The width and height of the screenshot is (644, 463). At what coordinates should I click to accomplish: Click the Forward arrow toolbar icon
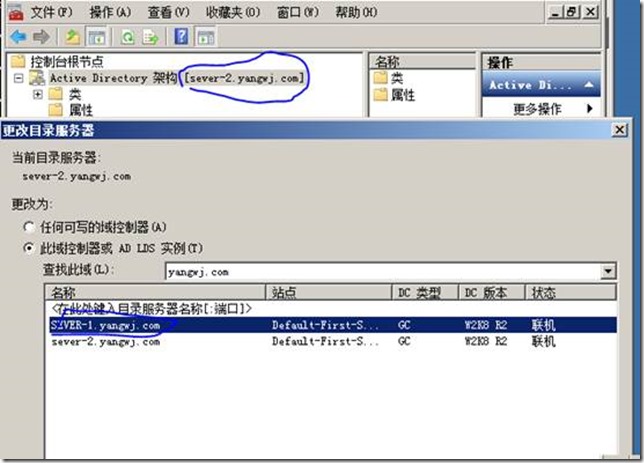(x=41, y=37)
